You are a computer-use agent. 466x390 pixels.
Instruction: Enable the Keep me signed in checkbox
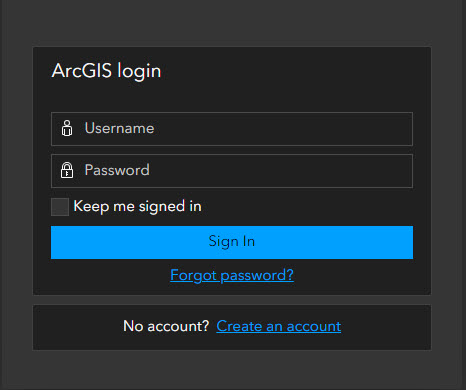click(60, 207)
